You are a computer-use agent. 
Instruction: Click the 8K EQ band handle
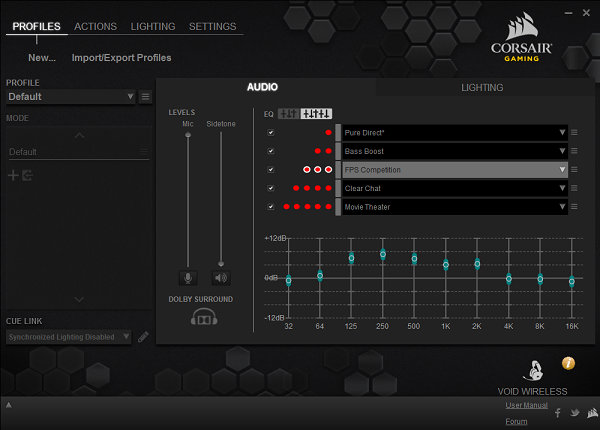(x=540, y=279)
